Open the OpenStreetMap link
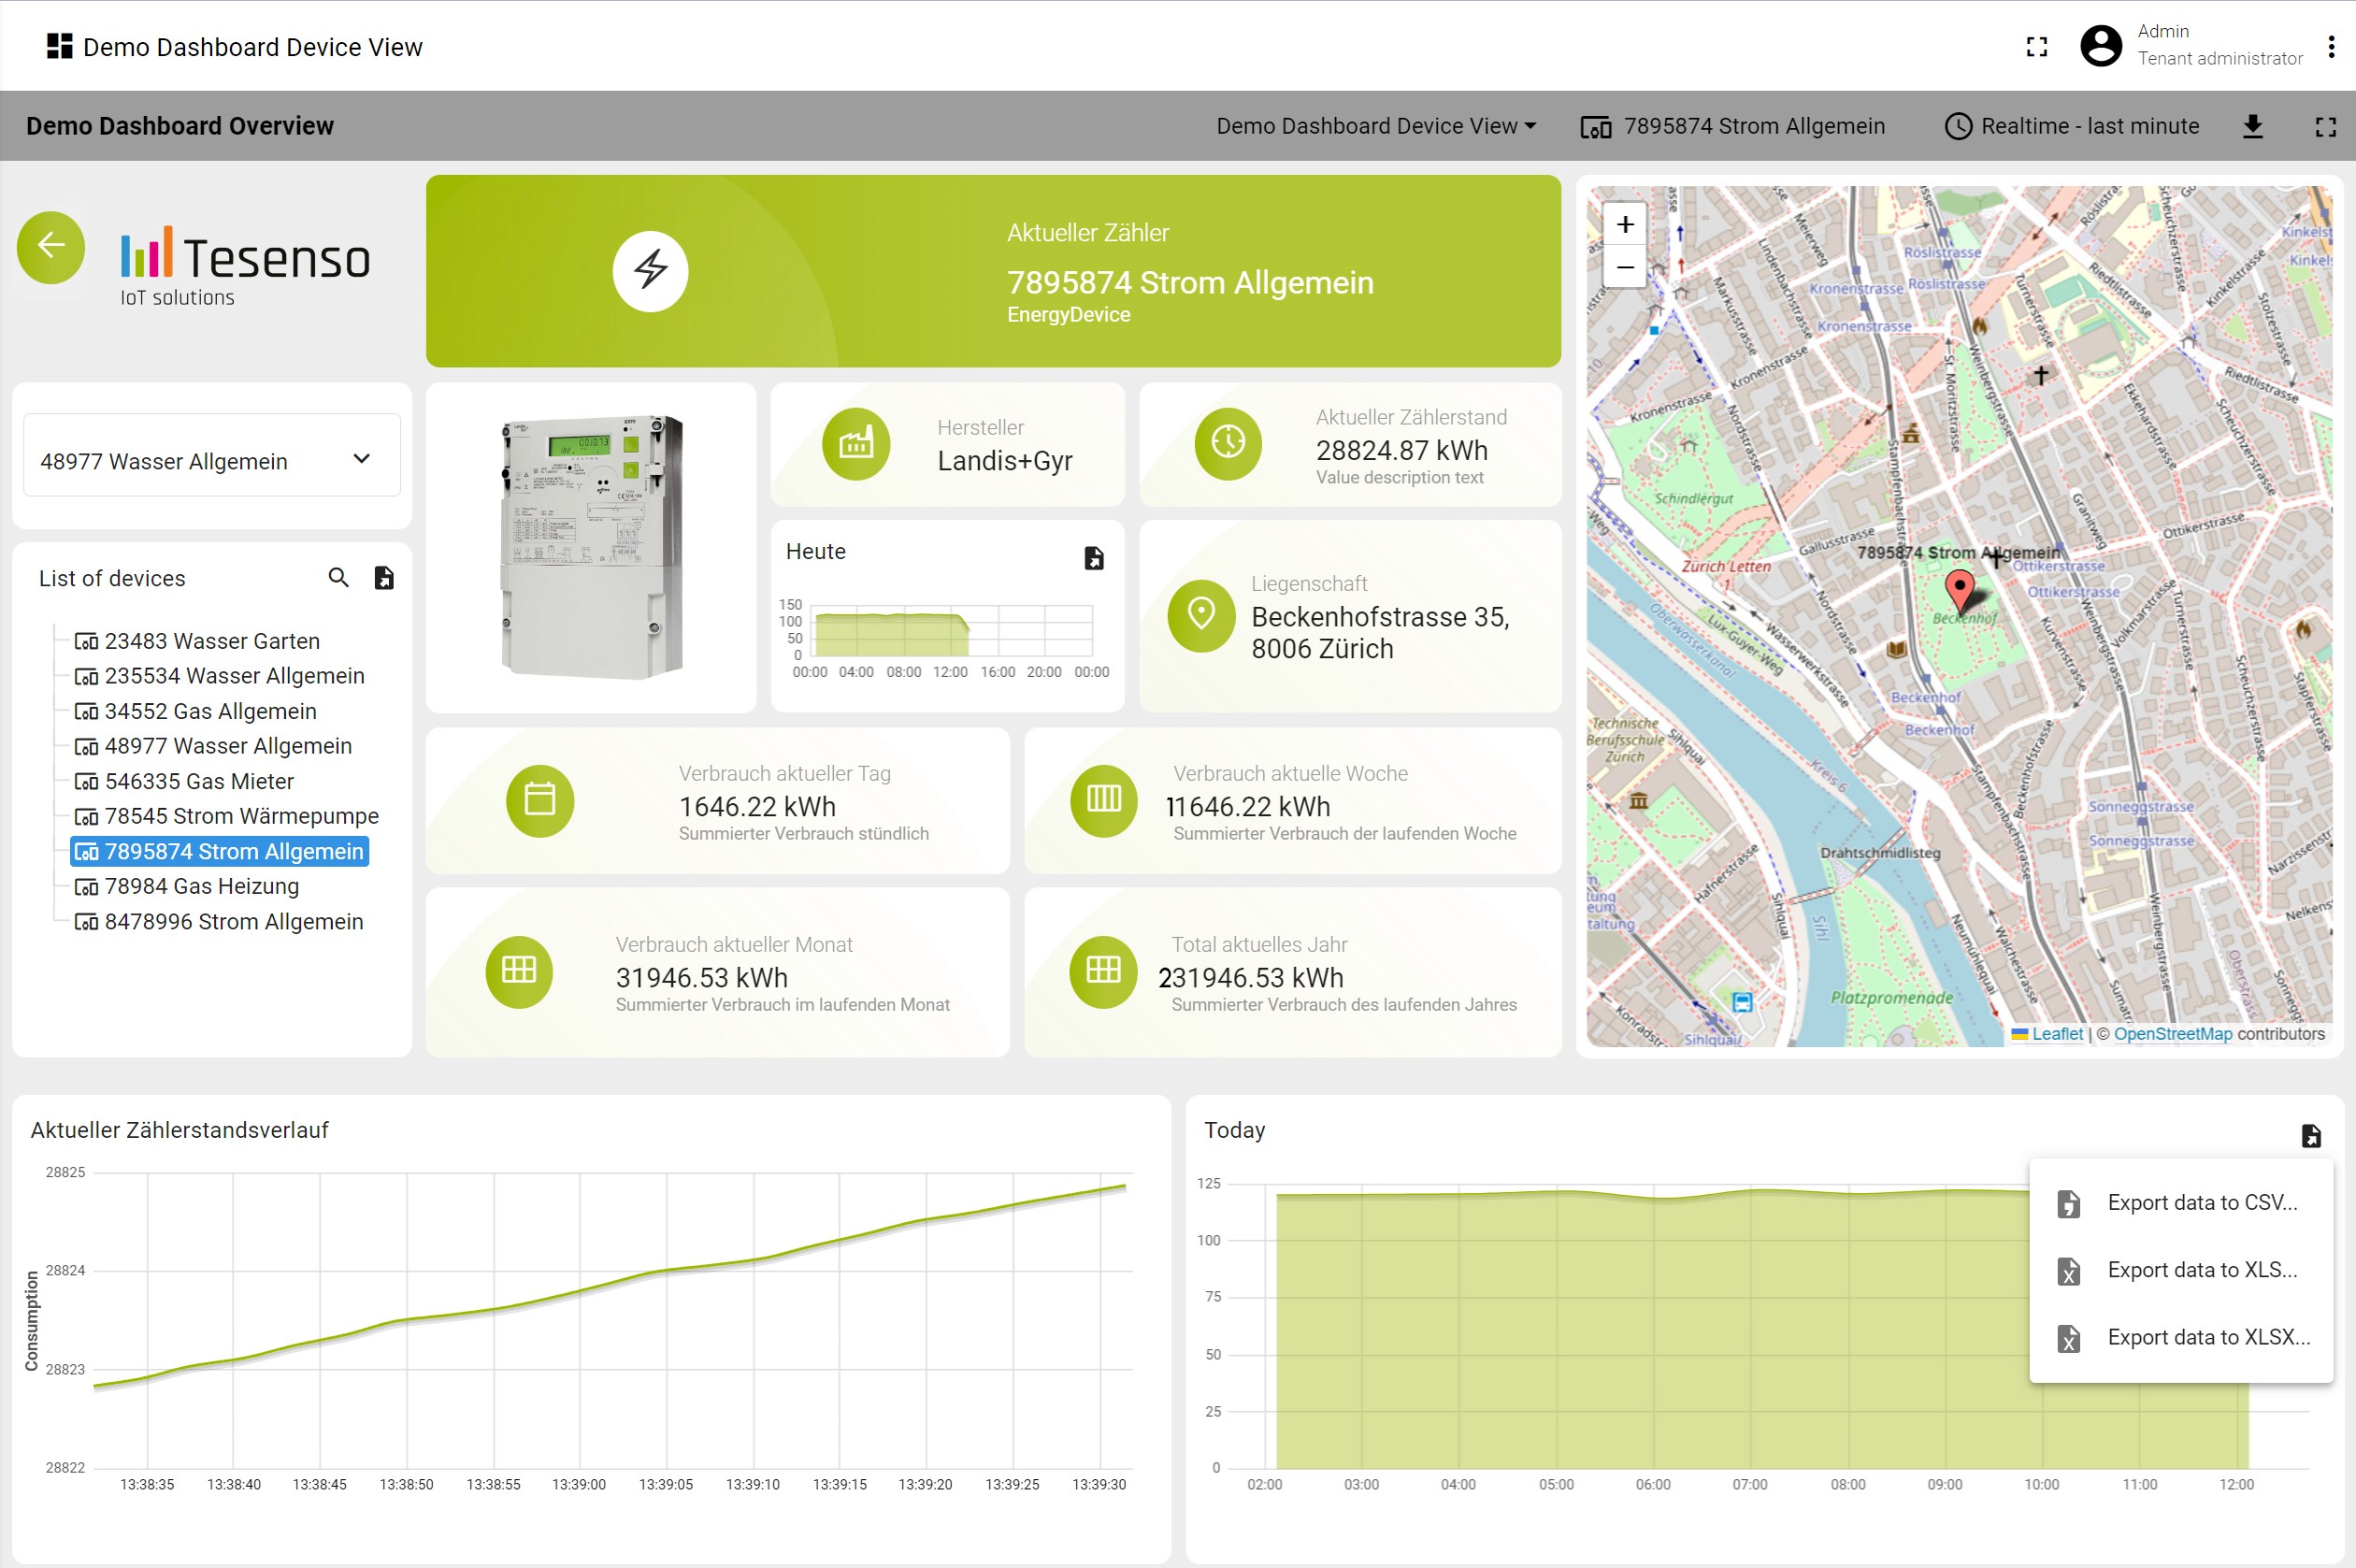This screenshot has width=2356, height=1568. [x=2172, y=1034]
